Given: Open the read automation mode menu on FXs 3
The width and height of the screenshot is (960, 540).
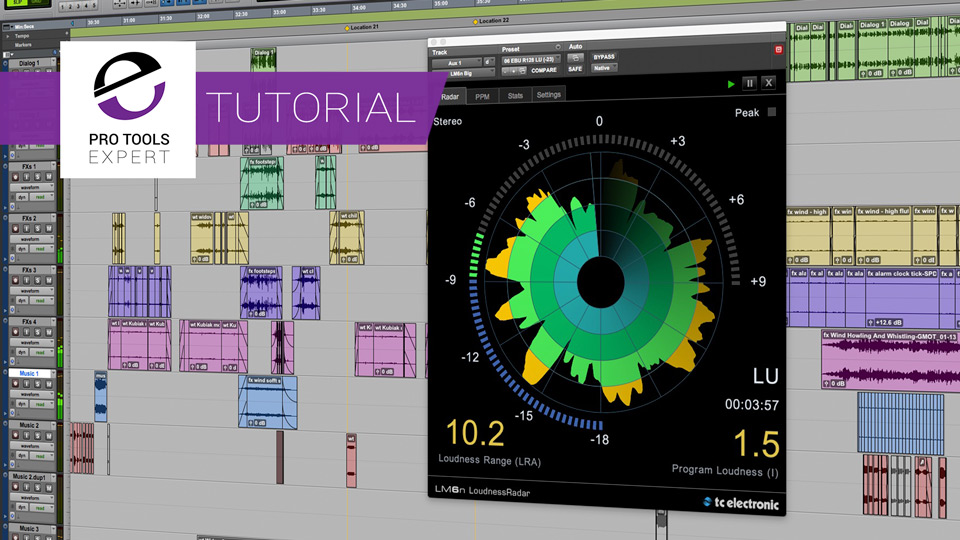Looking at the screenshot, I should point(42,301).
